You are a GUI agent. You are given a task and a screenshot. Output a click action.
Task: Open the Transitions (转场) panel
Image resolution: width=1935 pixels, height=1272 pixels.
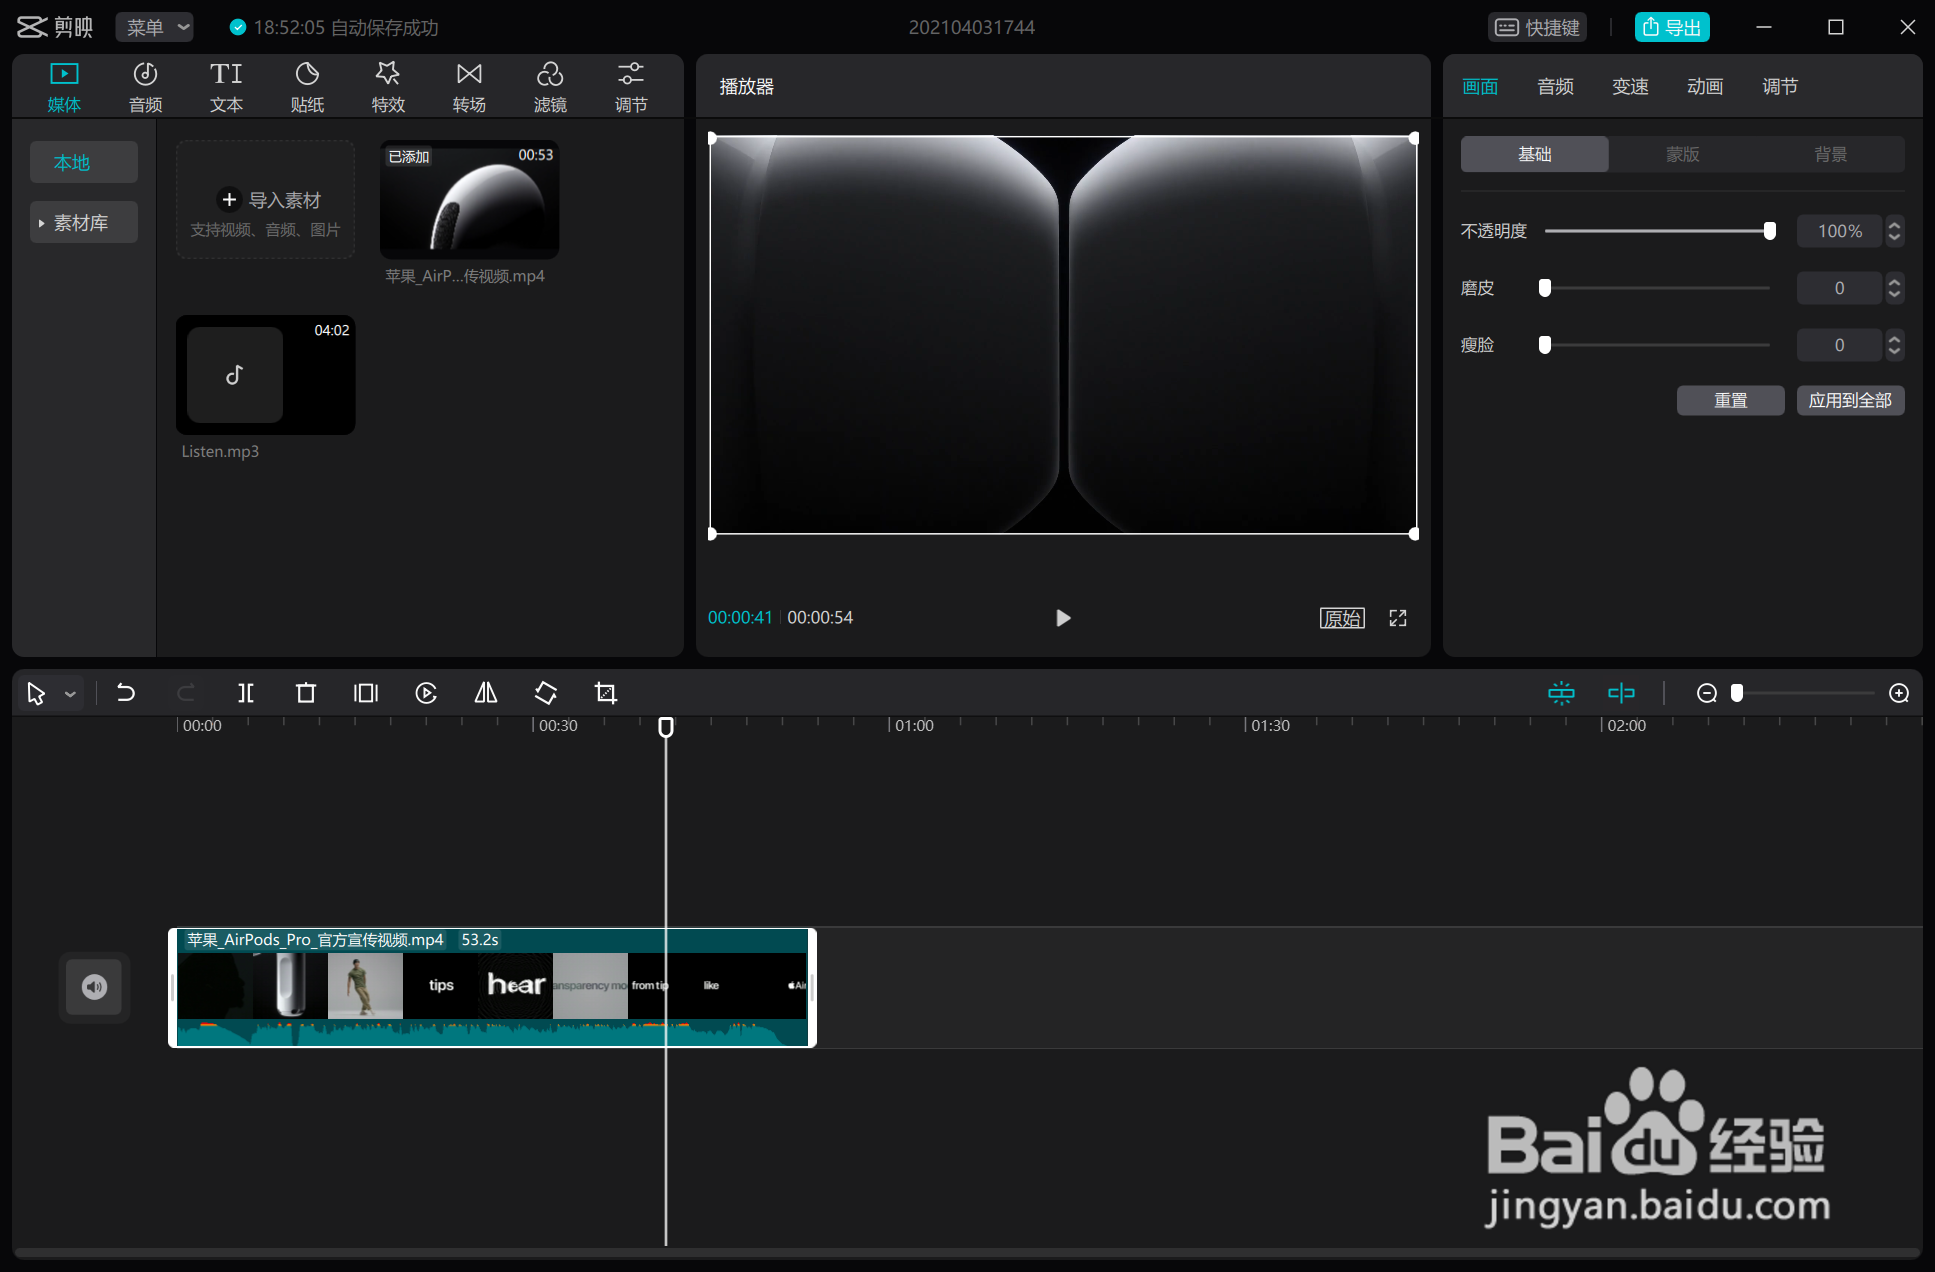(x=469, y=87)
